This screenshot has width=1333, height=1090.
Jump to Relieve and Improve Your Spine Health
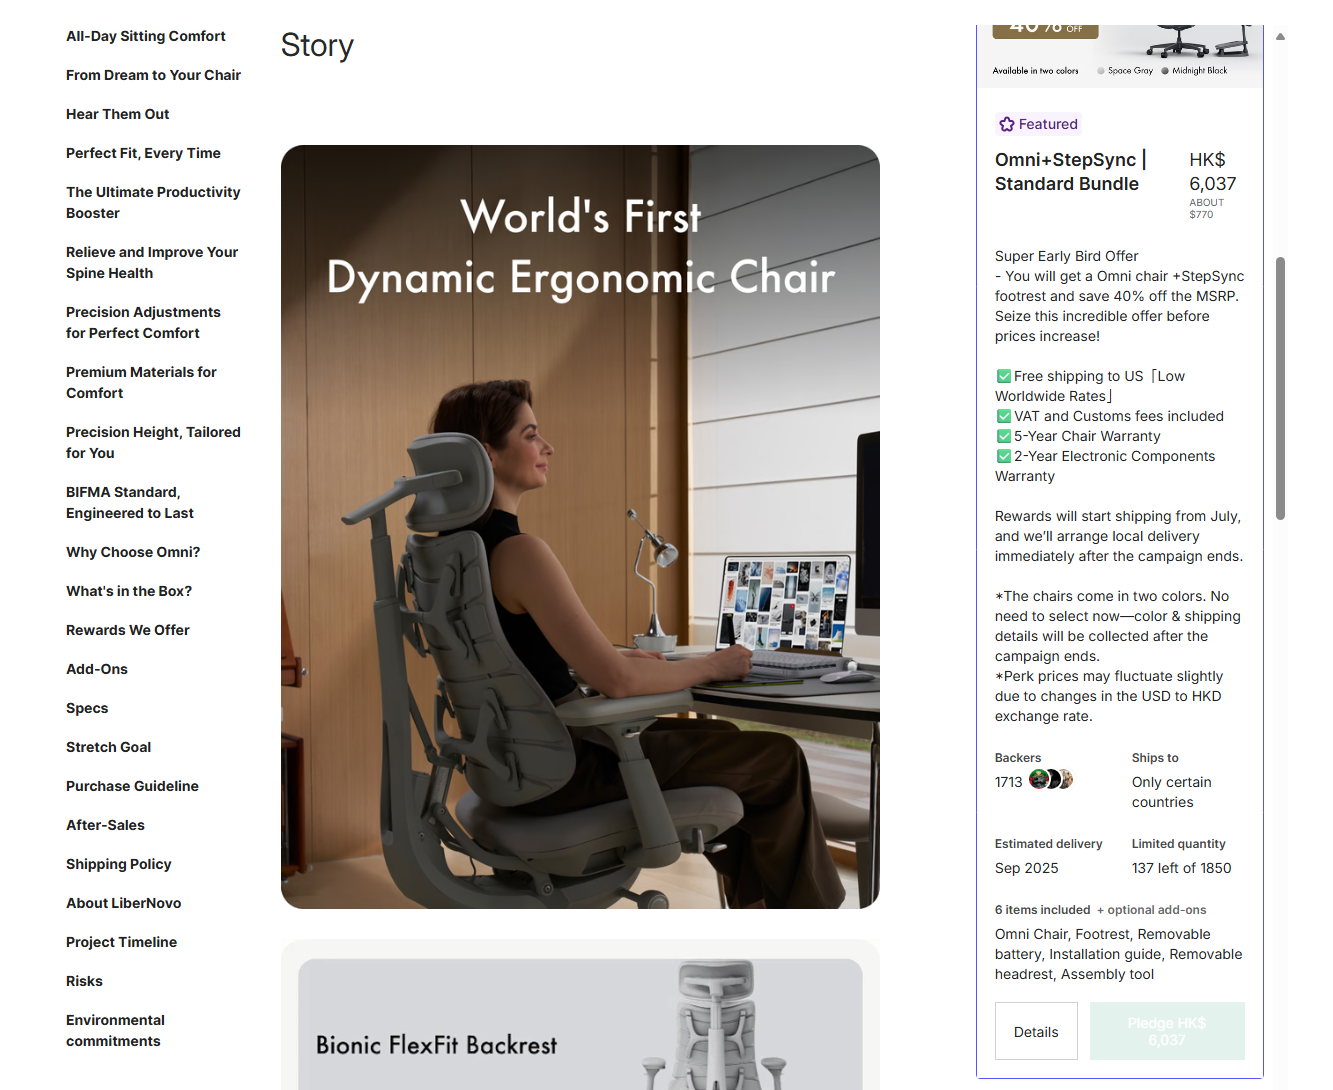(152, 262)
